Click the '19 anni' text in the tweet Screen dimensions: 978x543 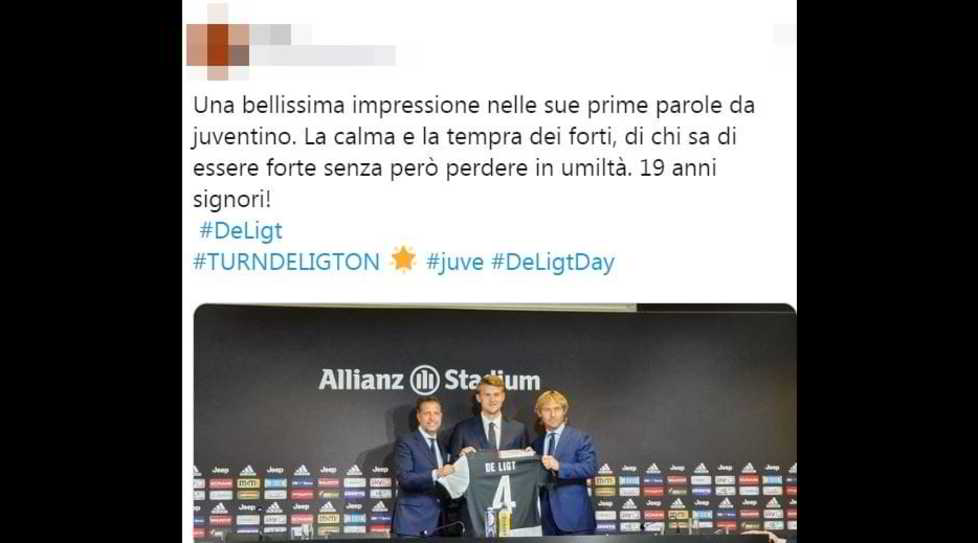point(677,168)
